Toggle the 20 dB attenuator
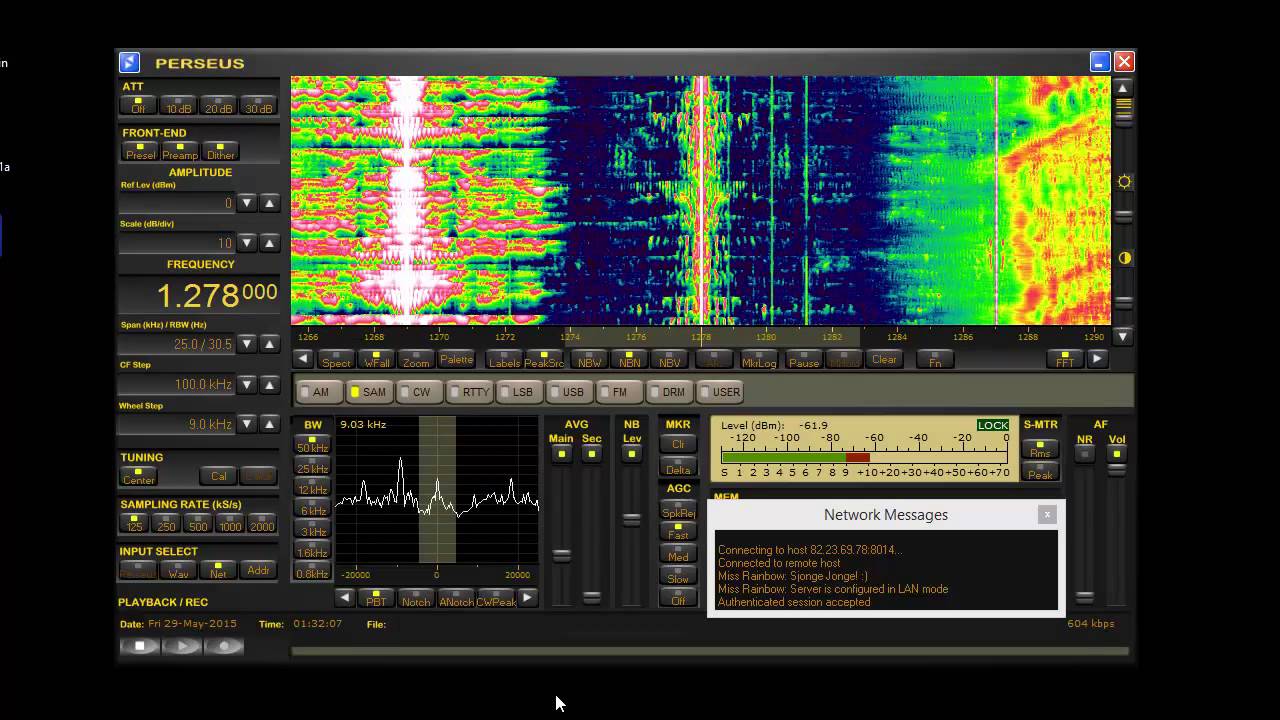 219,105
